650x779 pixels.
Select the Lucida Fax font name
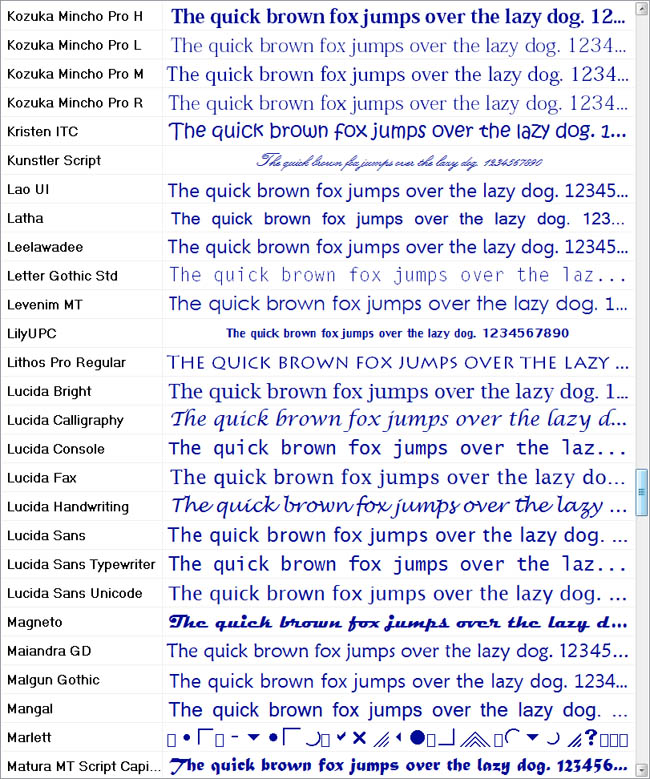(42, 478)
